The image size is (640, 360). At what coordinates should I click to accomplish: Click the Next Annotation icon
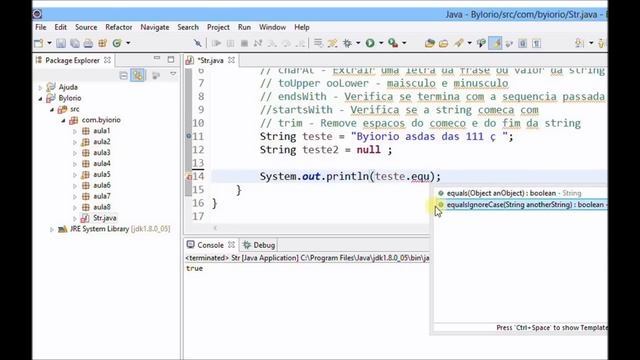(580, 43)
